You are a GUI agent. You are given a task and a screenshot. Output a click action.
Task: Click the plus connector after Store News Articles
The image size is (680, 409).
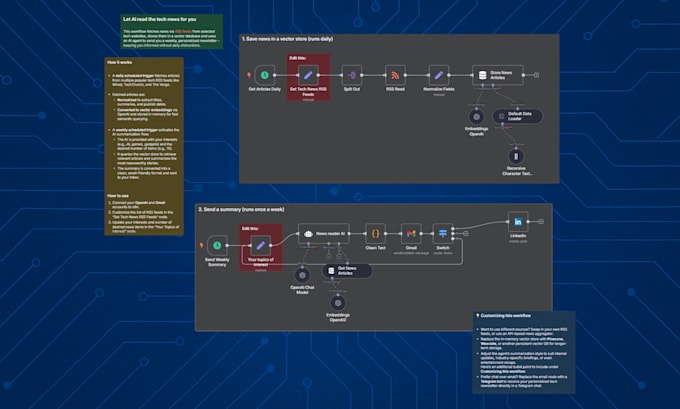coord(536,75)
